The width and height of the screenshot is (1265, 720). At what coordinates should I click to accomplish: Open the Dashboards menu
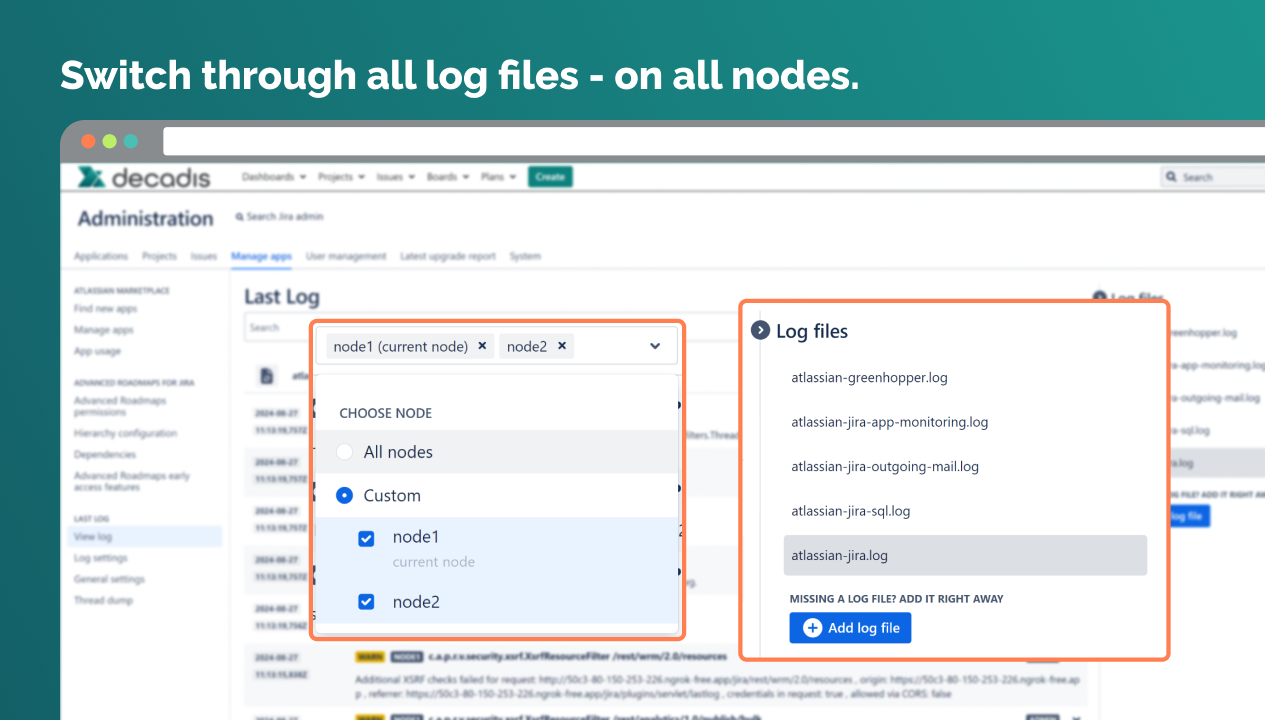click(x=274, y=177)
